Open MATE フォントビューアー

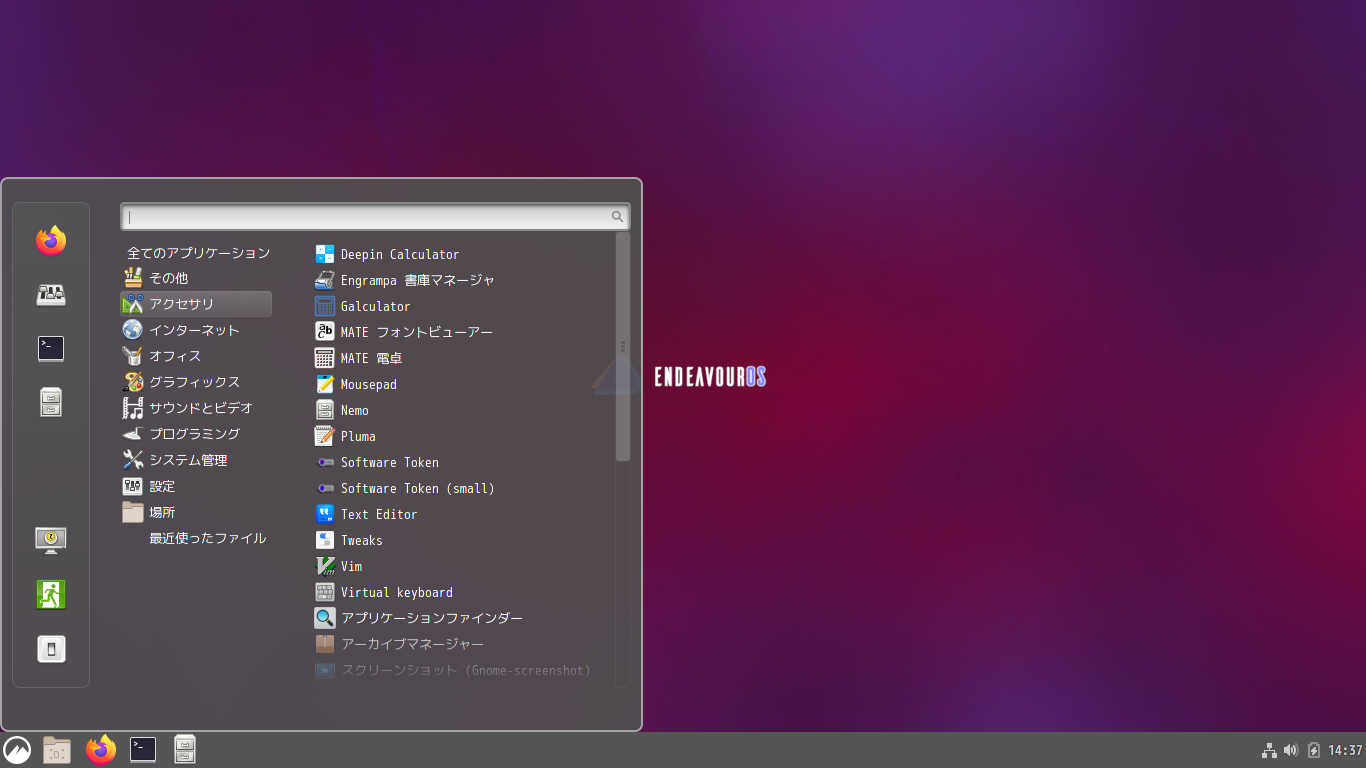tap(403, 332)
